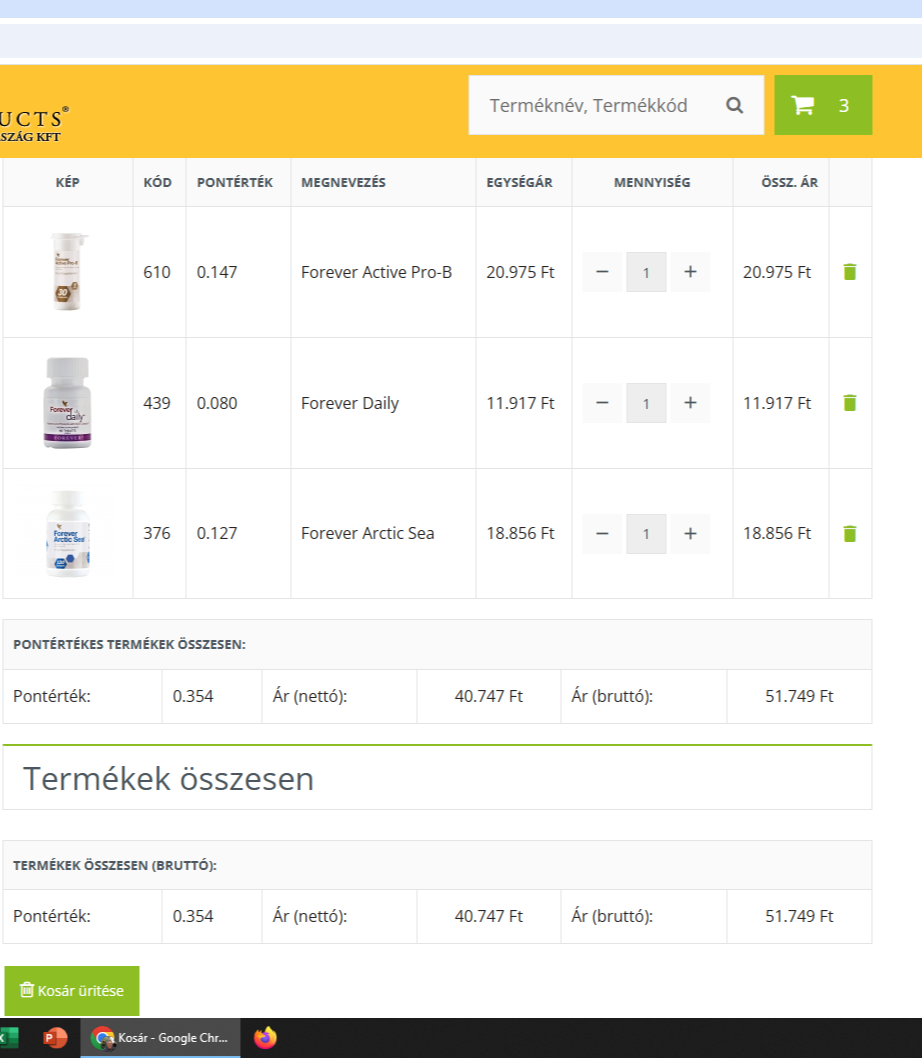Screen dimensions: 922x1058
Task: Remove Forever Daily using trash icon
Action: click(849, 403)
